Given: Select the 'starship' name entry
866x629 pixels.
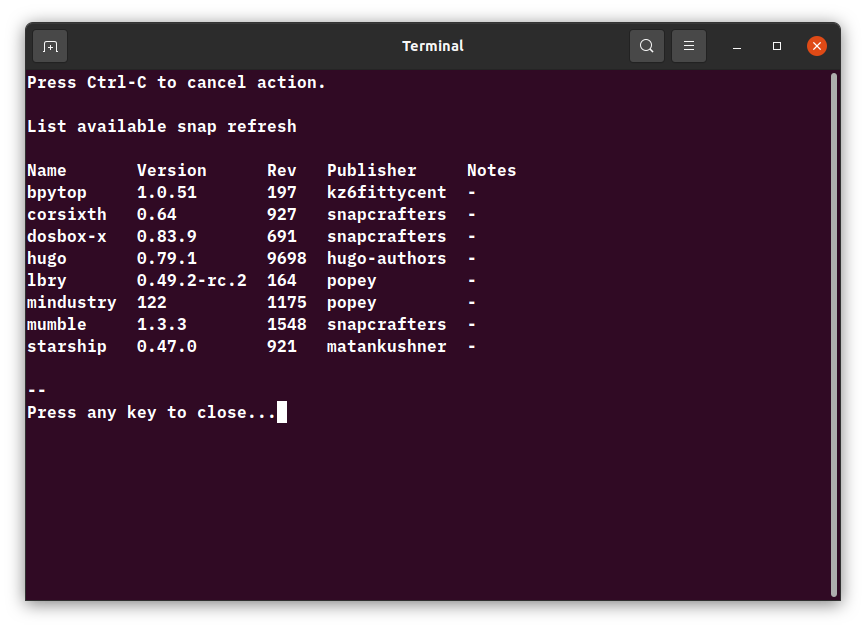Looking at the screenshot, I should (x=67, y=347).
